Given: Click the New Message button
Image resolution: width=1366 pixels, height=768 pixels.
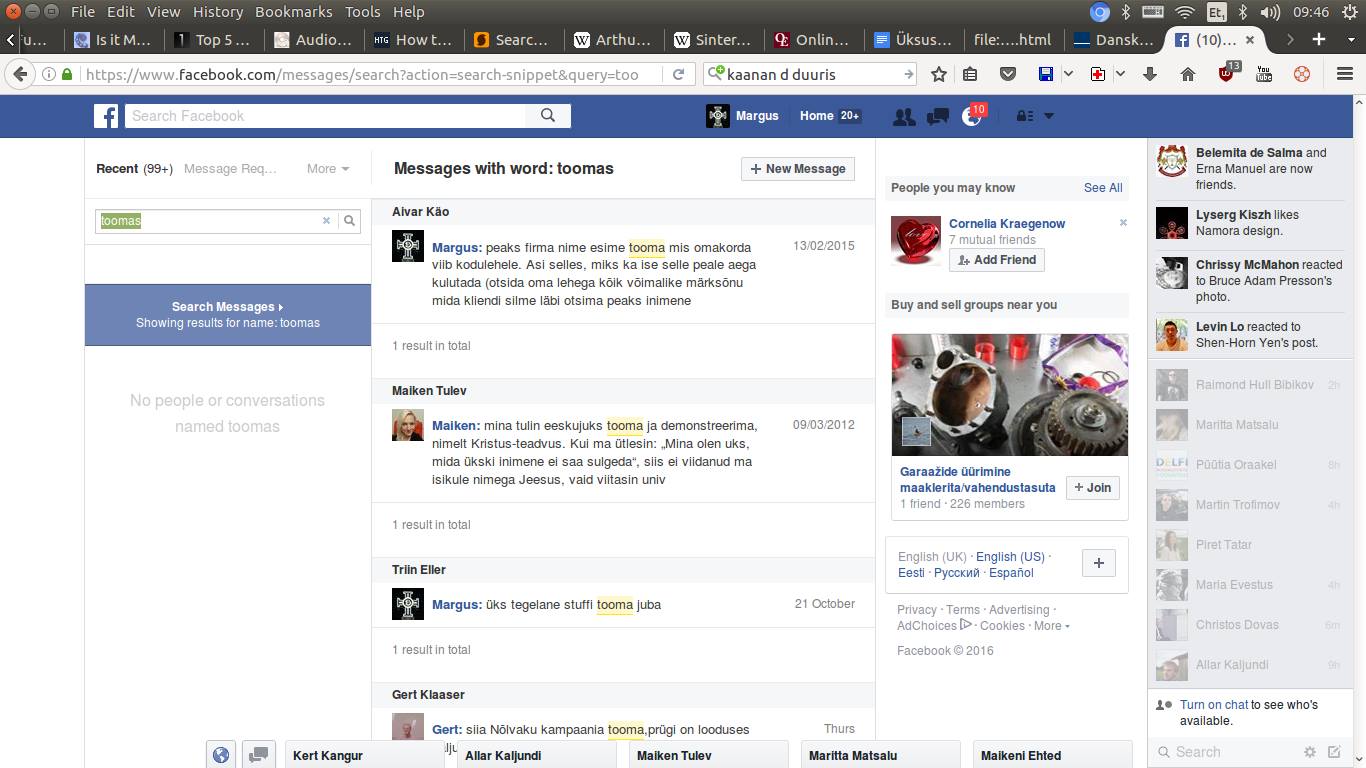Looking at the screenshot, I should click(798, 169).
